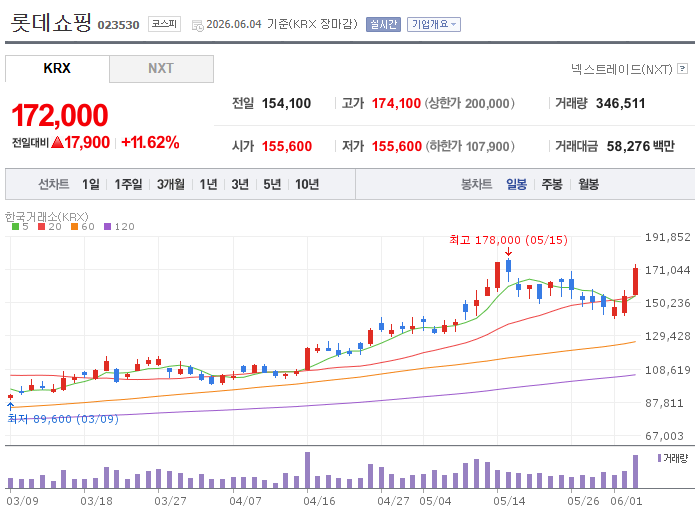695x512 pixels.
Task: Select the 1일 line chart period
Action: tap(91, 184)
